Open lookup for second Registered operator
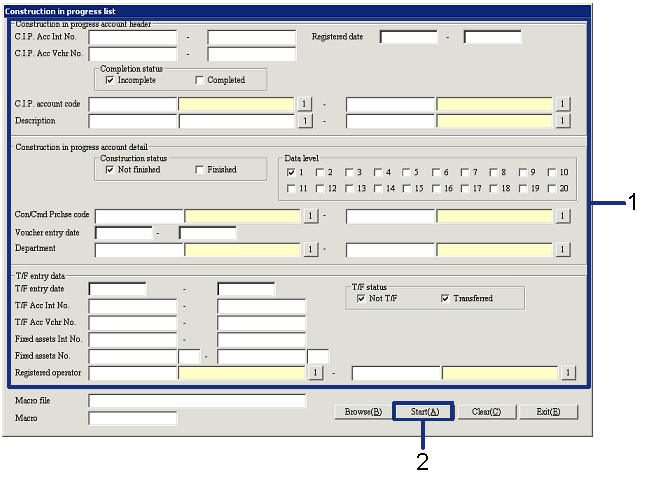 (x=568, y=372)
